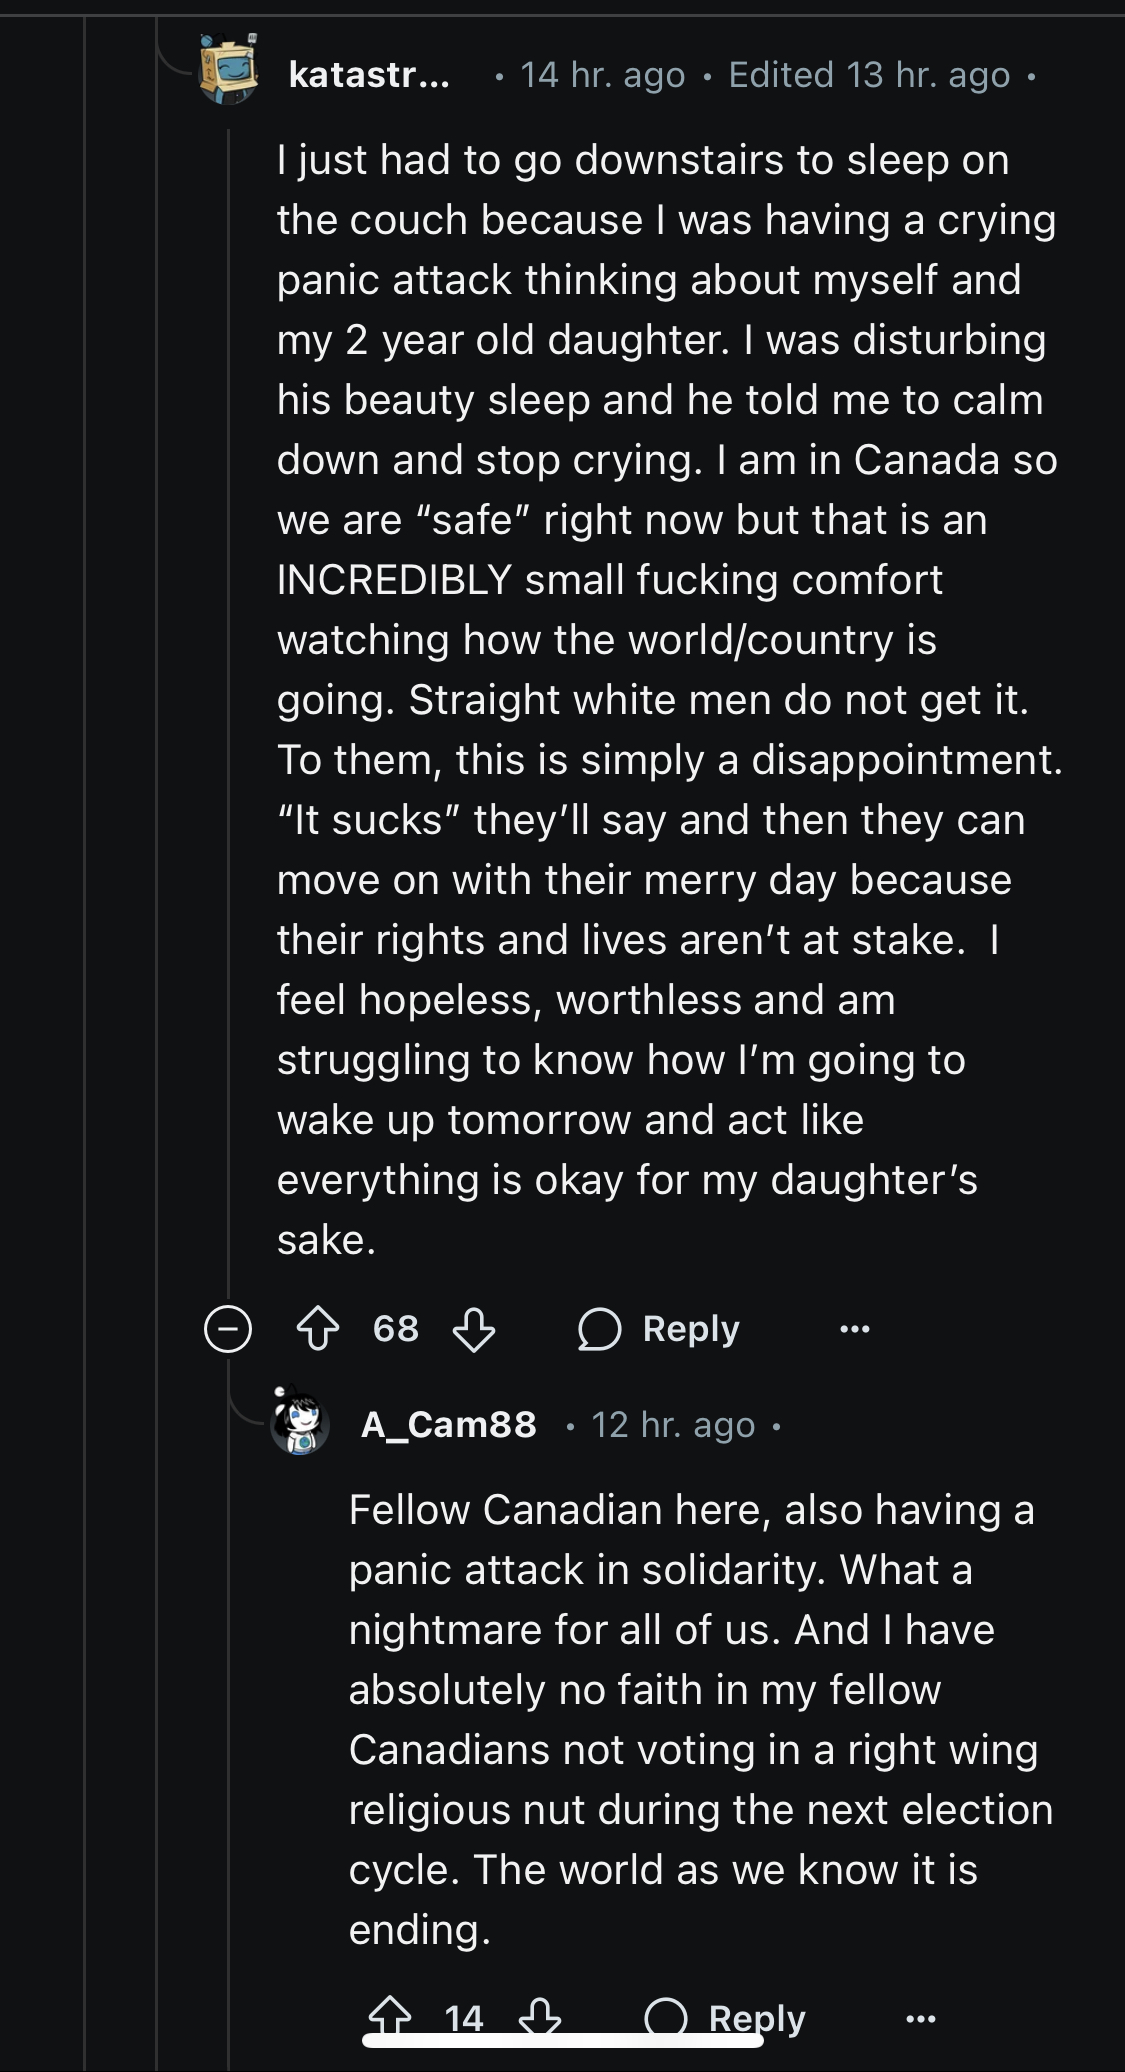1125x2072 pixels.
Task: Tap the '14 hr. ago' timestamp
Action: click(602, 75)
